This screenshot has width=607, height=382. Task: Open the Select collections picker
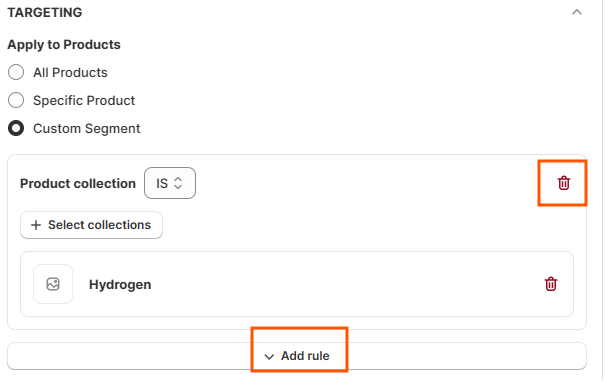pos(91,225)
